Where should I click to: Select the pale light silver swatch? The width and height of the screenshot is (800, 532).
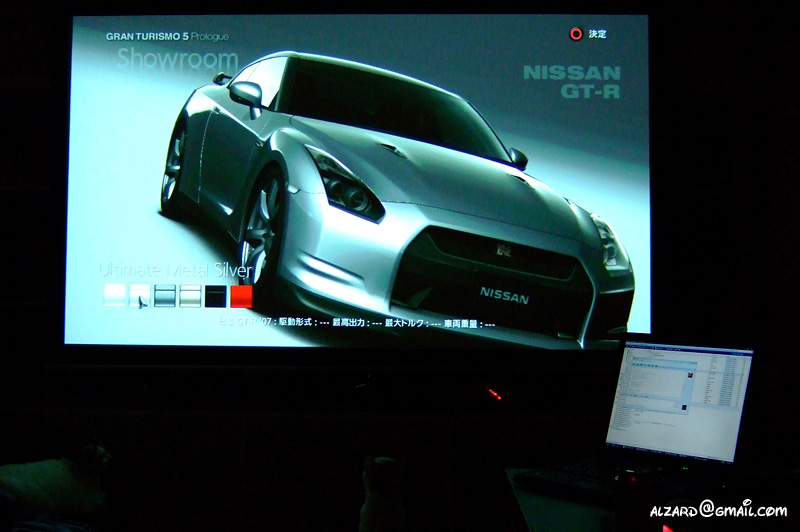(190, 296)
